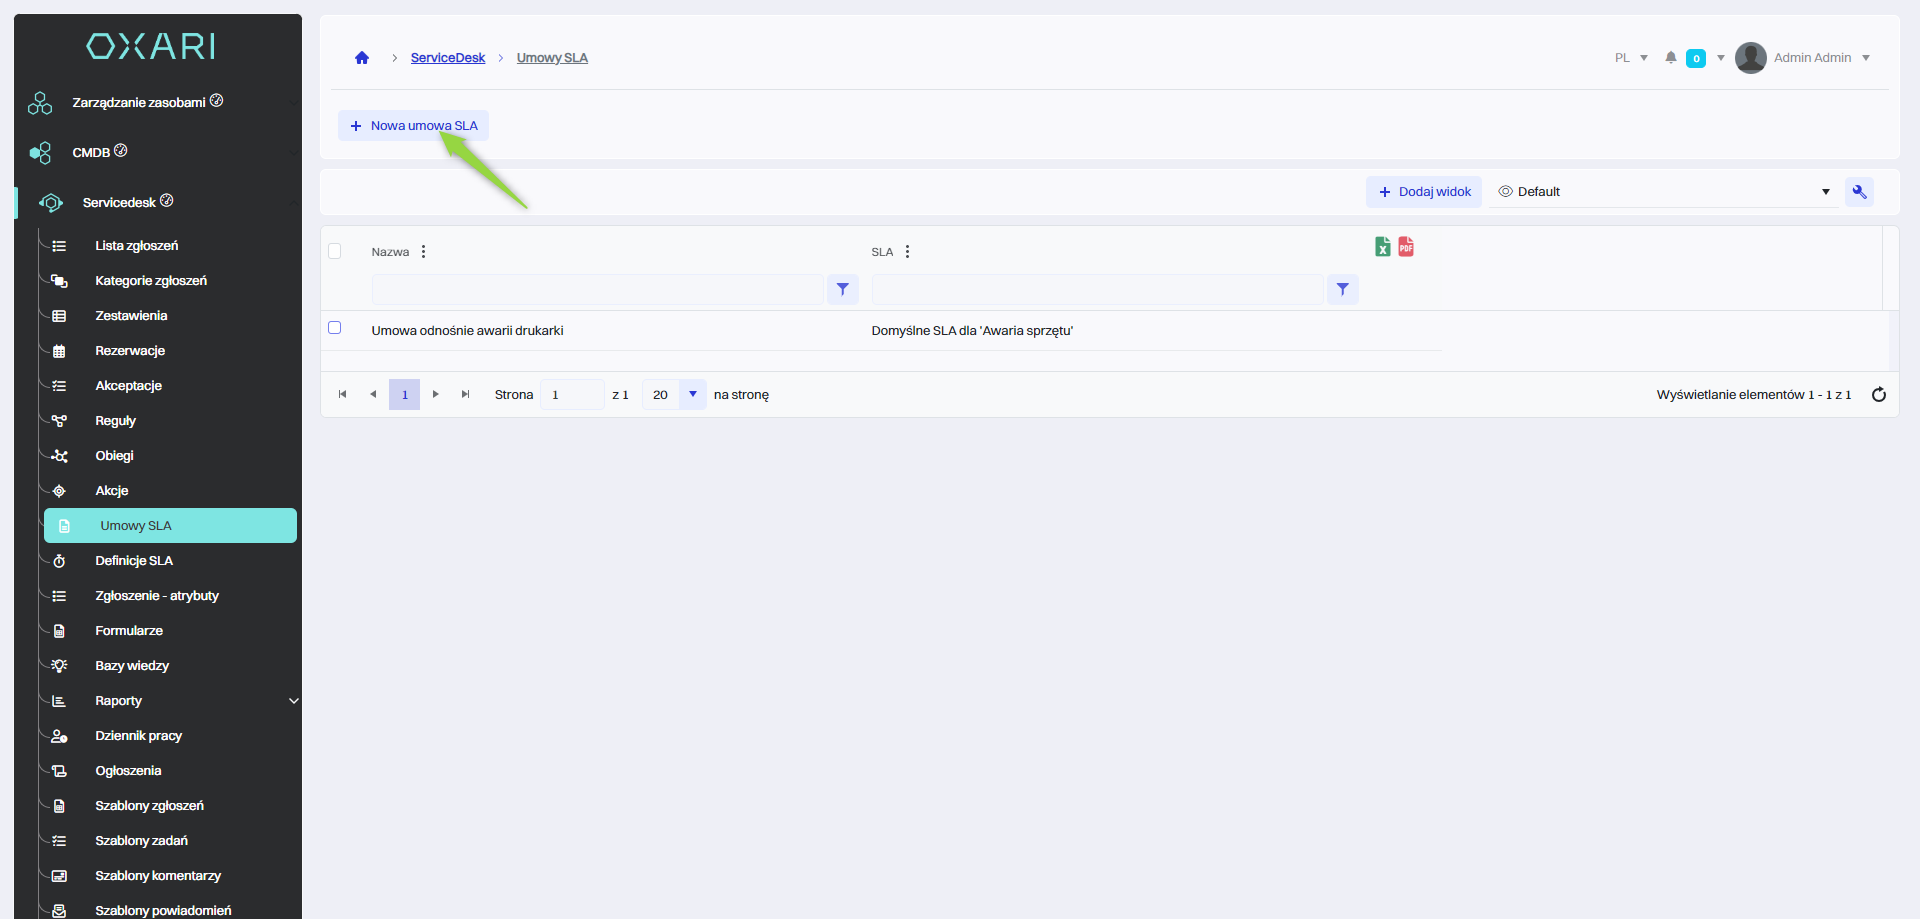Open view settings wrench icon
Viewport: 1920px width, 919px height.
(x=1859, y=192)
